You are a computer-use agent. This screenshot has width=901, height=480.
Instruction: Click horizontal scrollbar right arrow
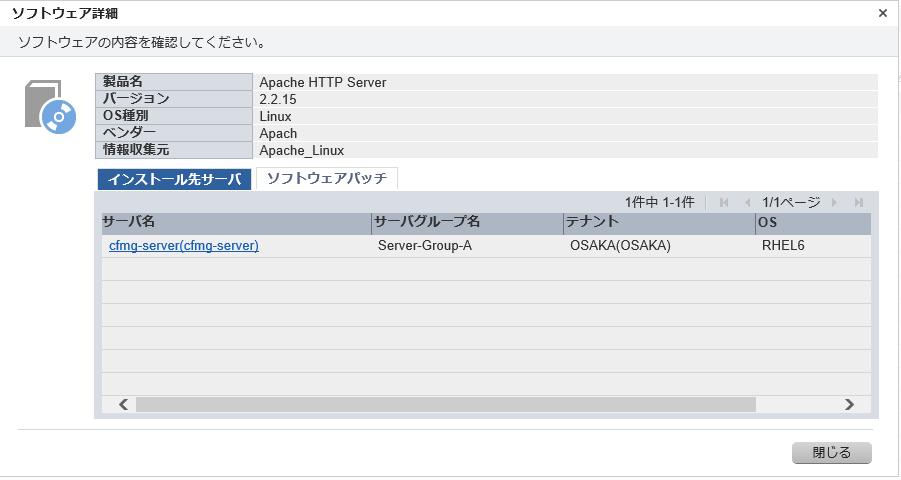pos(849,404)
